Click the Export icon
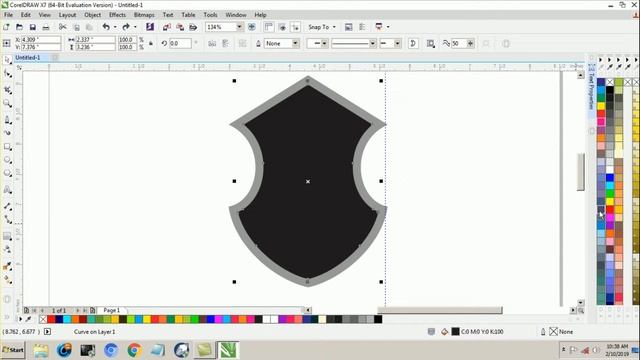The width and height of the screenshot is (640, 360). click(180, 27)
